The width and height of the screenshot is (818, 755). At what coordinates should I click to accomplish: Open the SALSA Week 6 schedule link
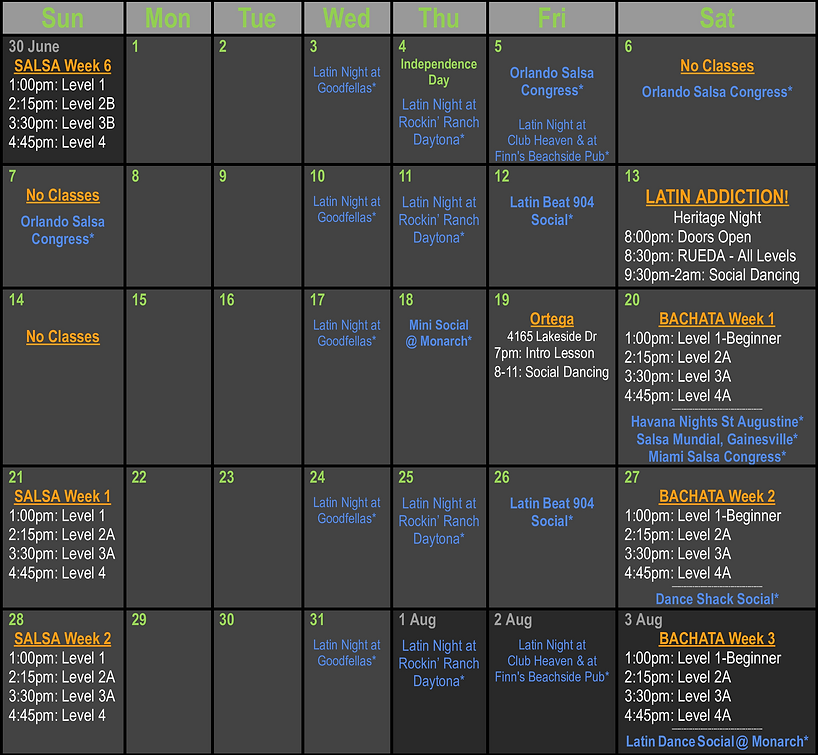click(62, 66)
